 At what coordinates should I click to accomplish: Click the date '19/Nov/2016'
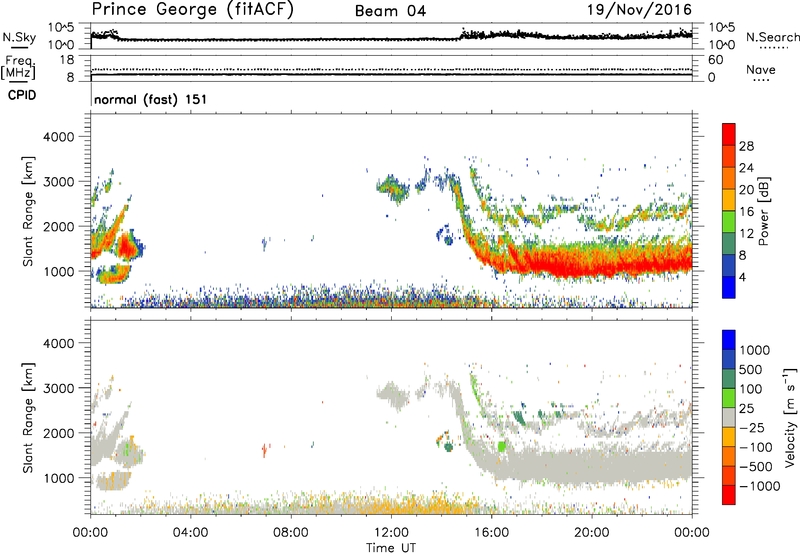tap(639, 10)
